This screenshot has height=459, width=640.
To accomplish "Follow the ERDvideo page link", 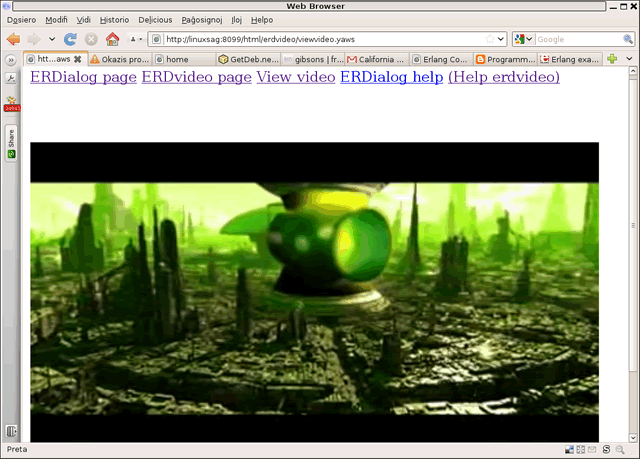I will coord(196,77).
